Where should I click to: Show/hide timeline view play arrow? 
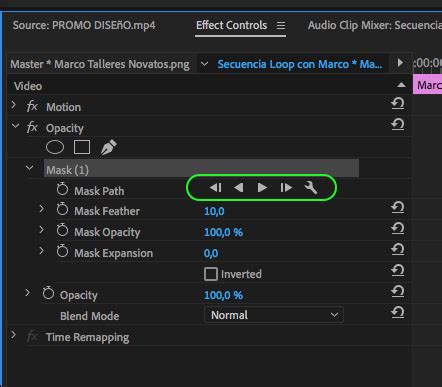pos(400,63)
